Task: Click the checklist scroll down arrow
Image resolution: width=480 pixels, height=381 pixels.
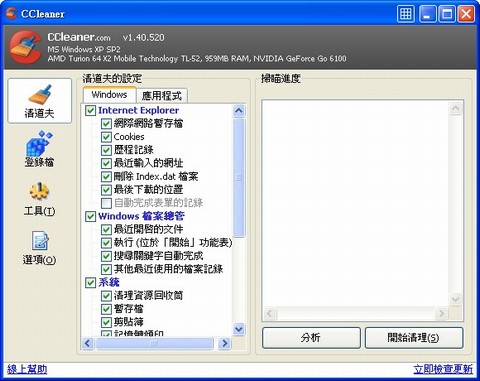Action: (239, 329)
